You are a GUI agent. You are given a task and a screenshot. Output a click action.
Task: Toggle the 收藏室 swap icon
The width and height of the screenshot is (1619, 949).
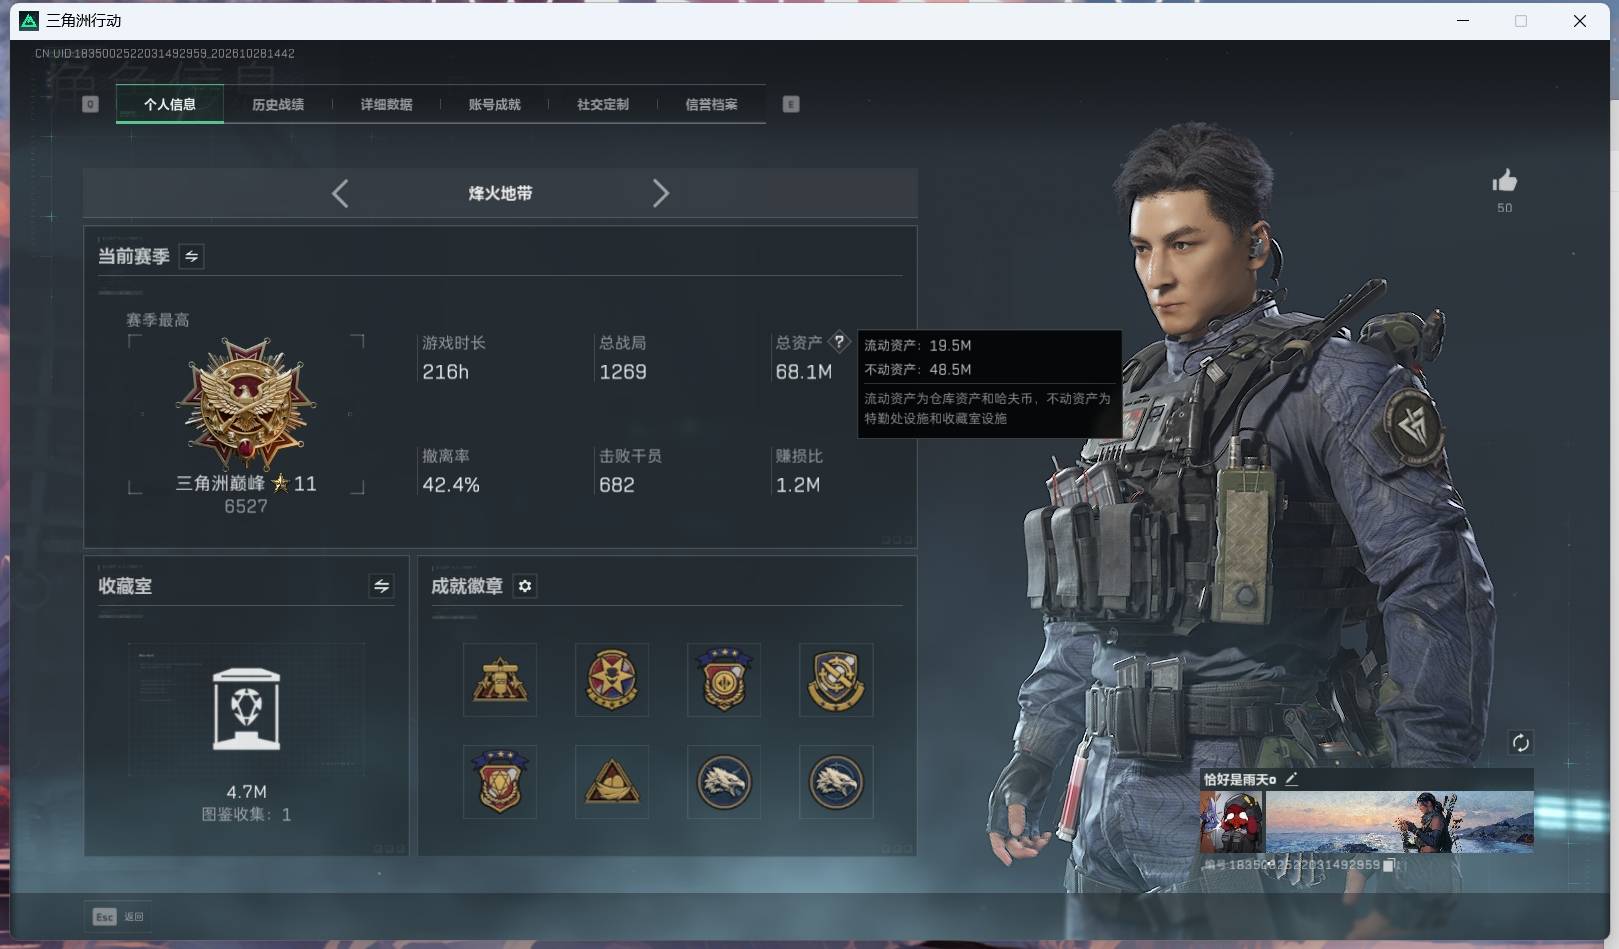[381, 586]
